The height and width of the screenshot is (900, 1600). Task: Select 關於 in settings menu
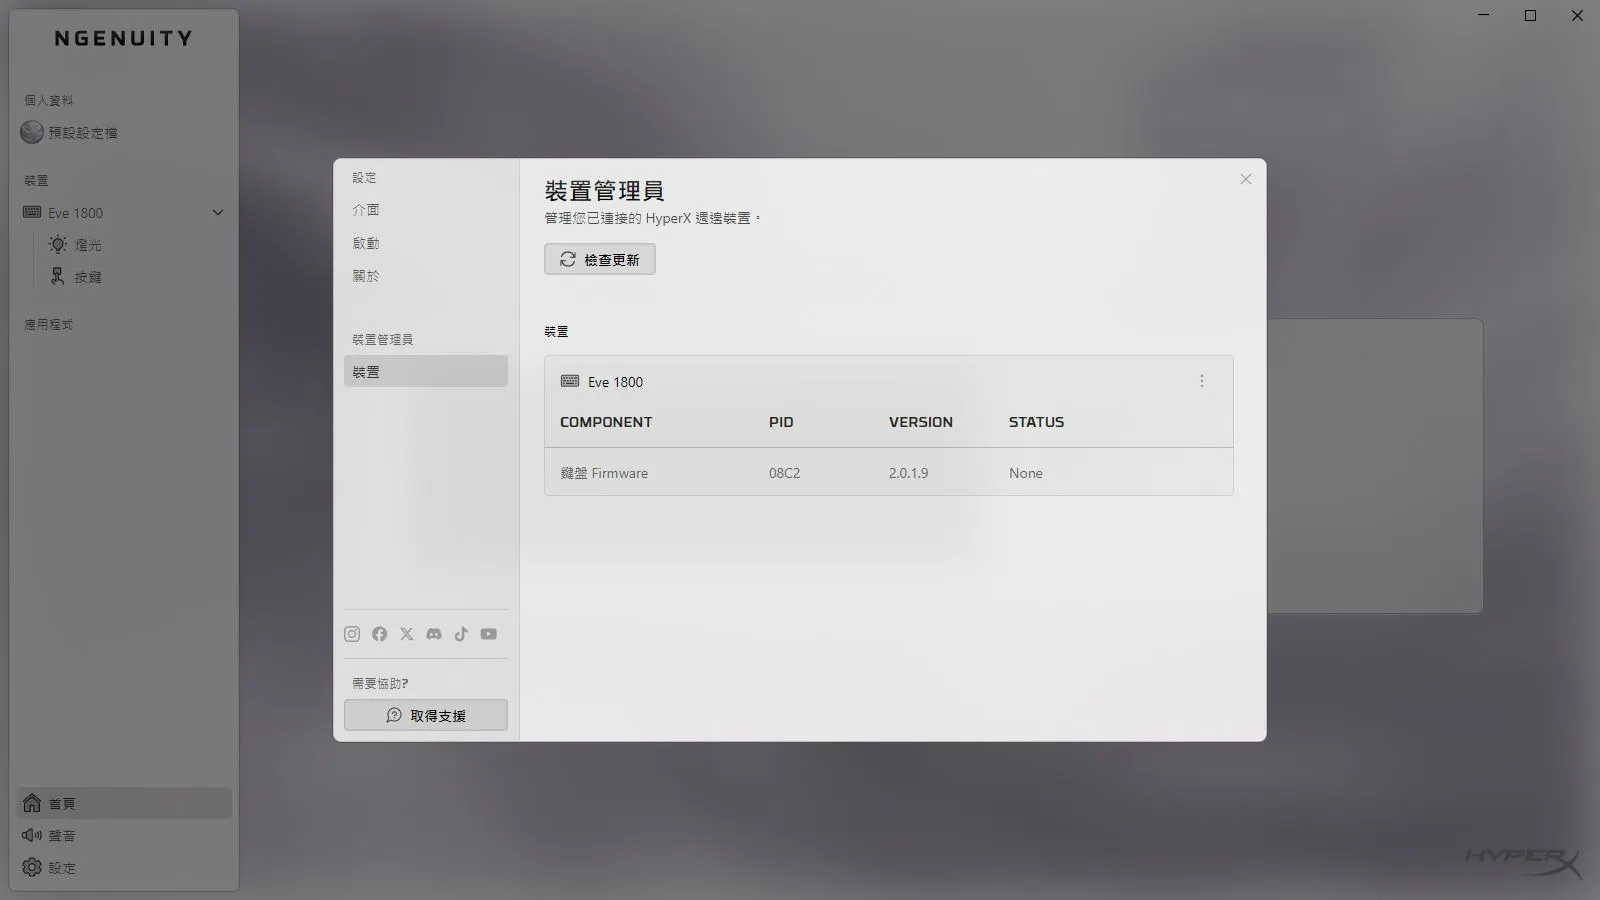coord(366,276)
